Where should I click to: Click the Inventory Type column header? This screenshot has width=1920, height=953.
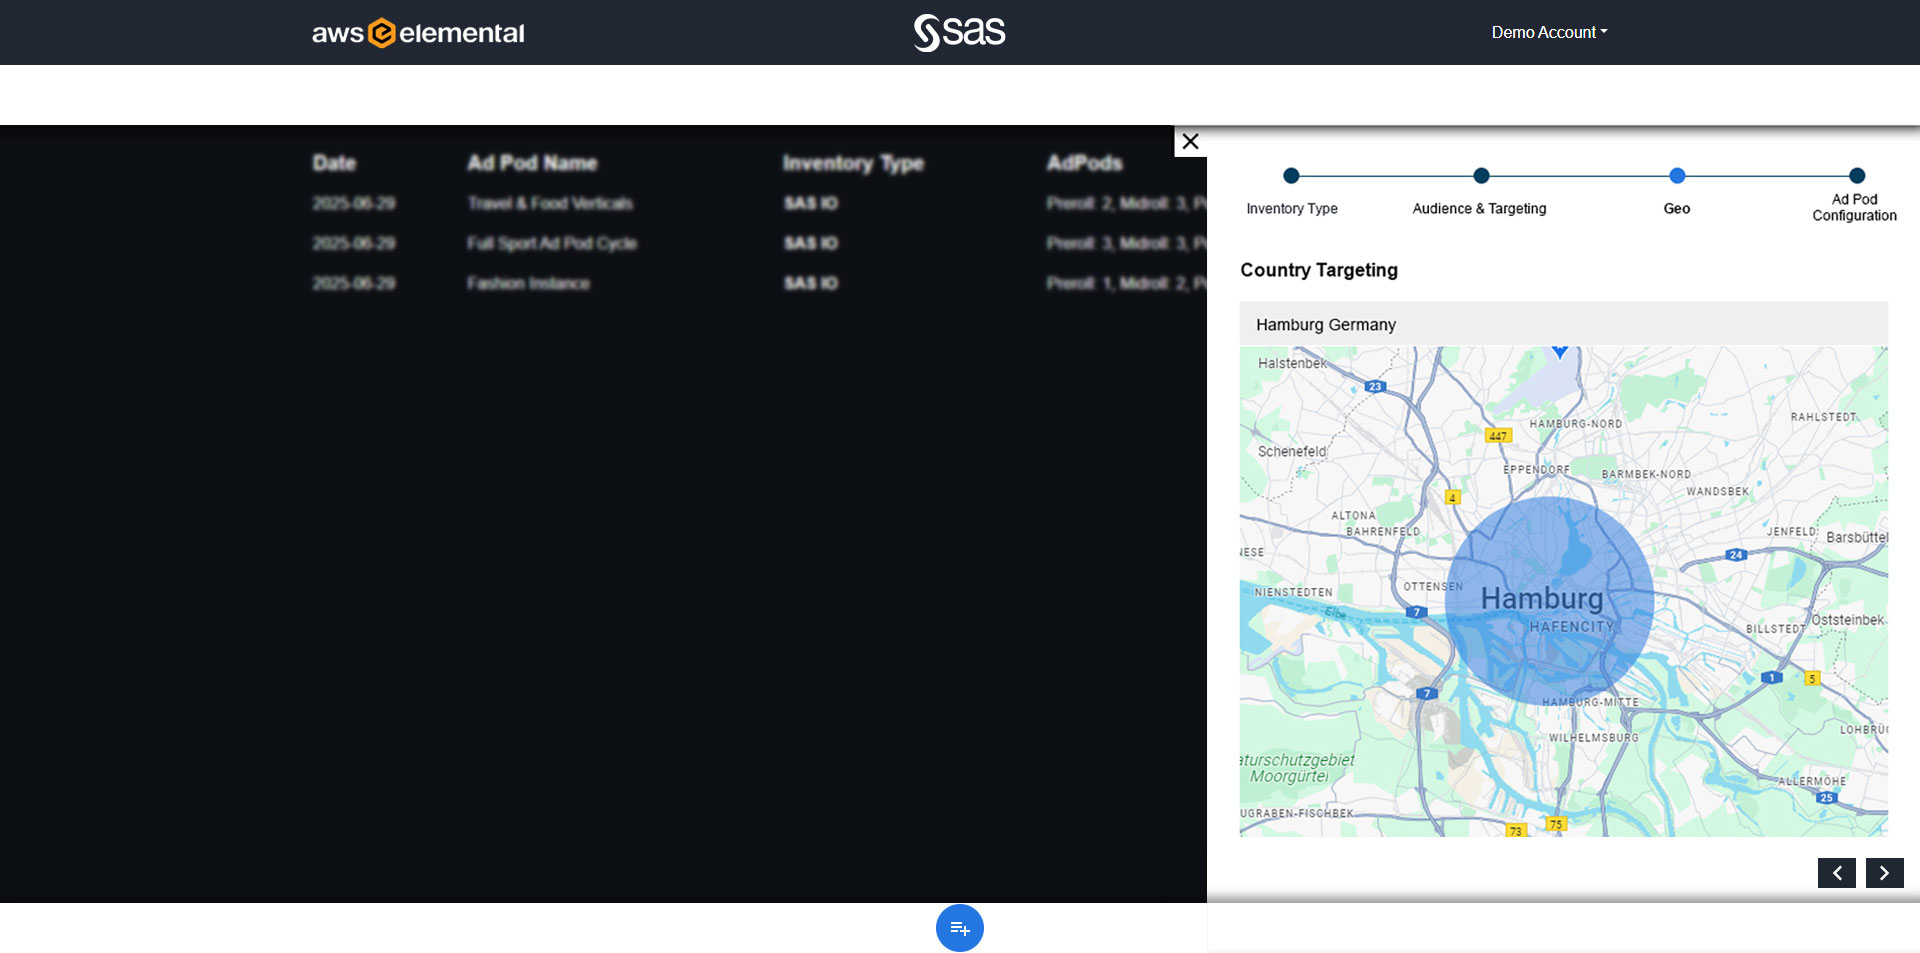(x=853, y=163)
